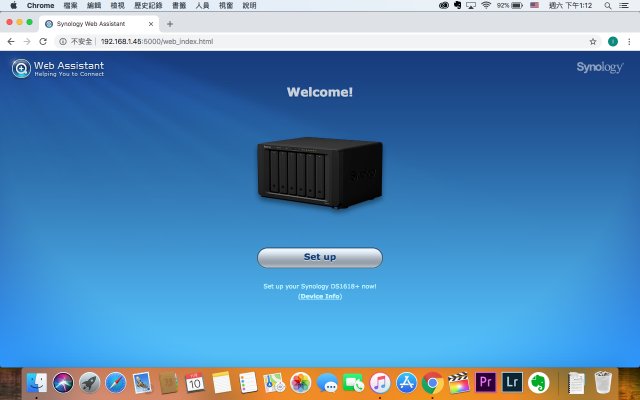
Task: Click the Synology brand logo
Action: point(600,67)
